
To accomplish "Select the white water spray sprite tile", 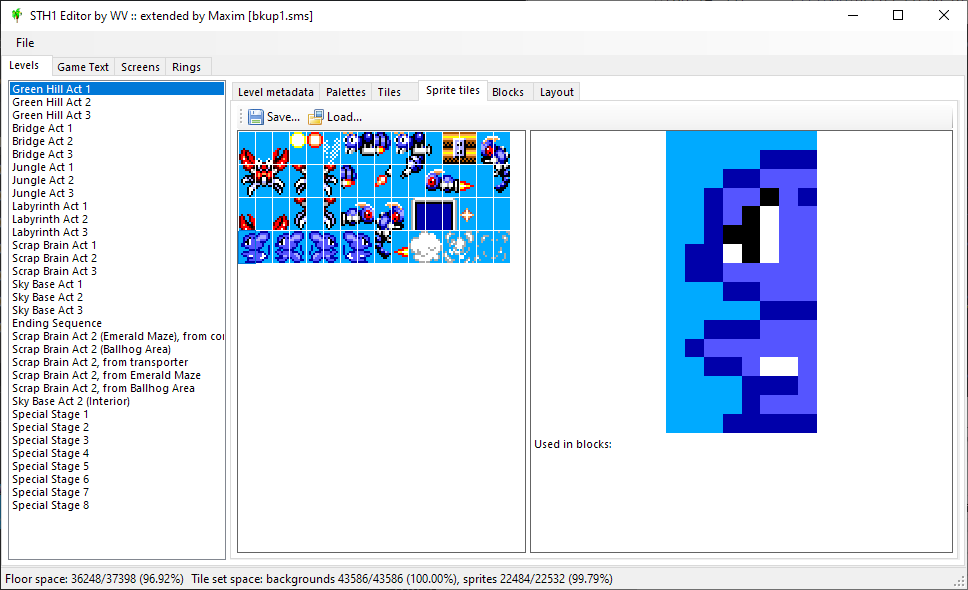I will pos(332,148).
